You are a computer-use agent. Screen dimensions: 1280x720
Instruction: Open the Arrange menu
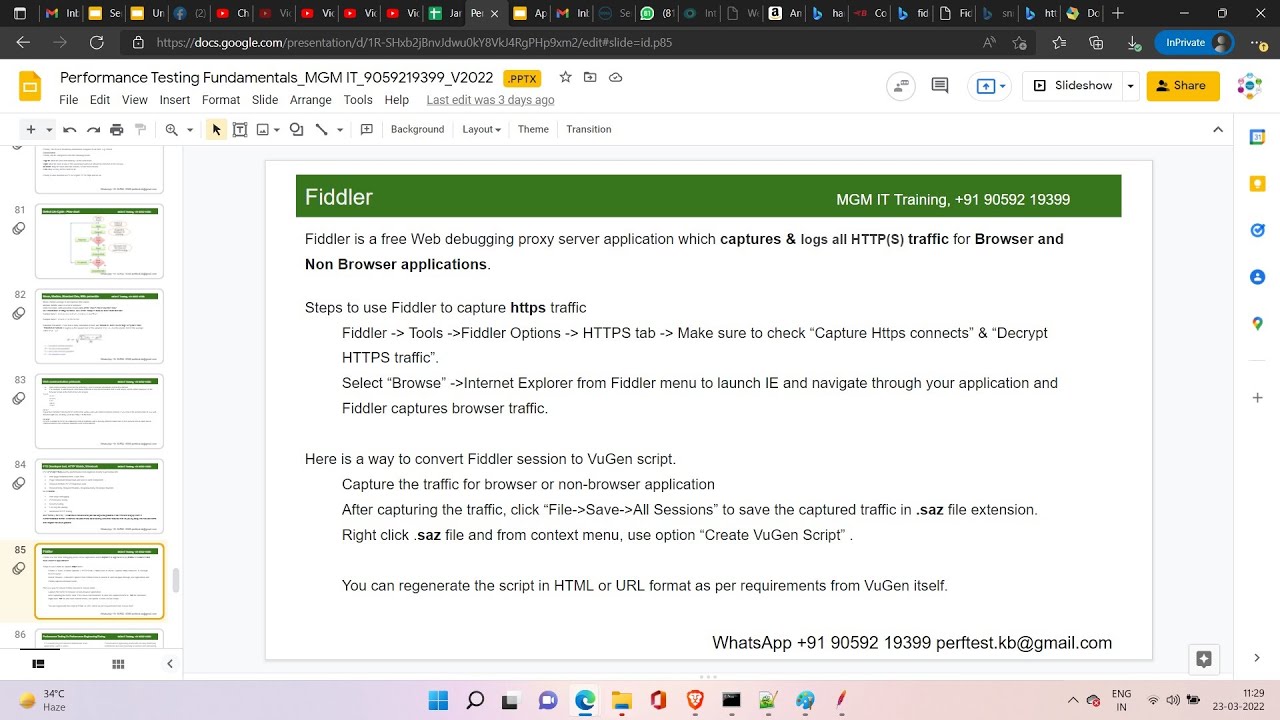click(311, 100)
